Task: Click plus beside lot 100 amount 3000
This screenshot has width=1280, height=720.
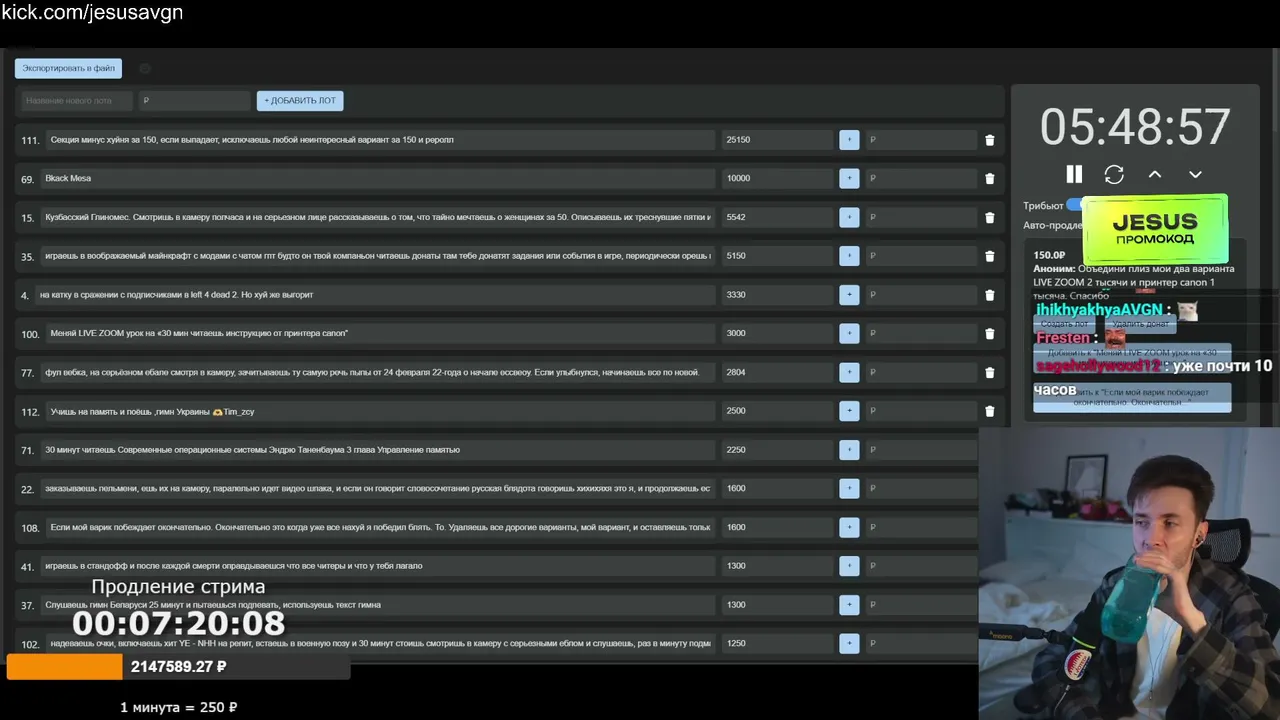Action: (x=849, y=333)
